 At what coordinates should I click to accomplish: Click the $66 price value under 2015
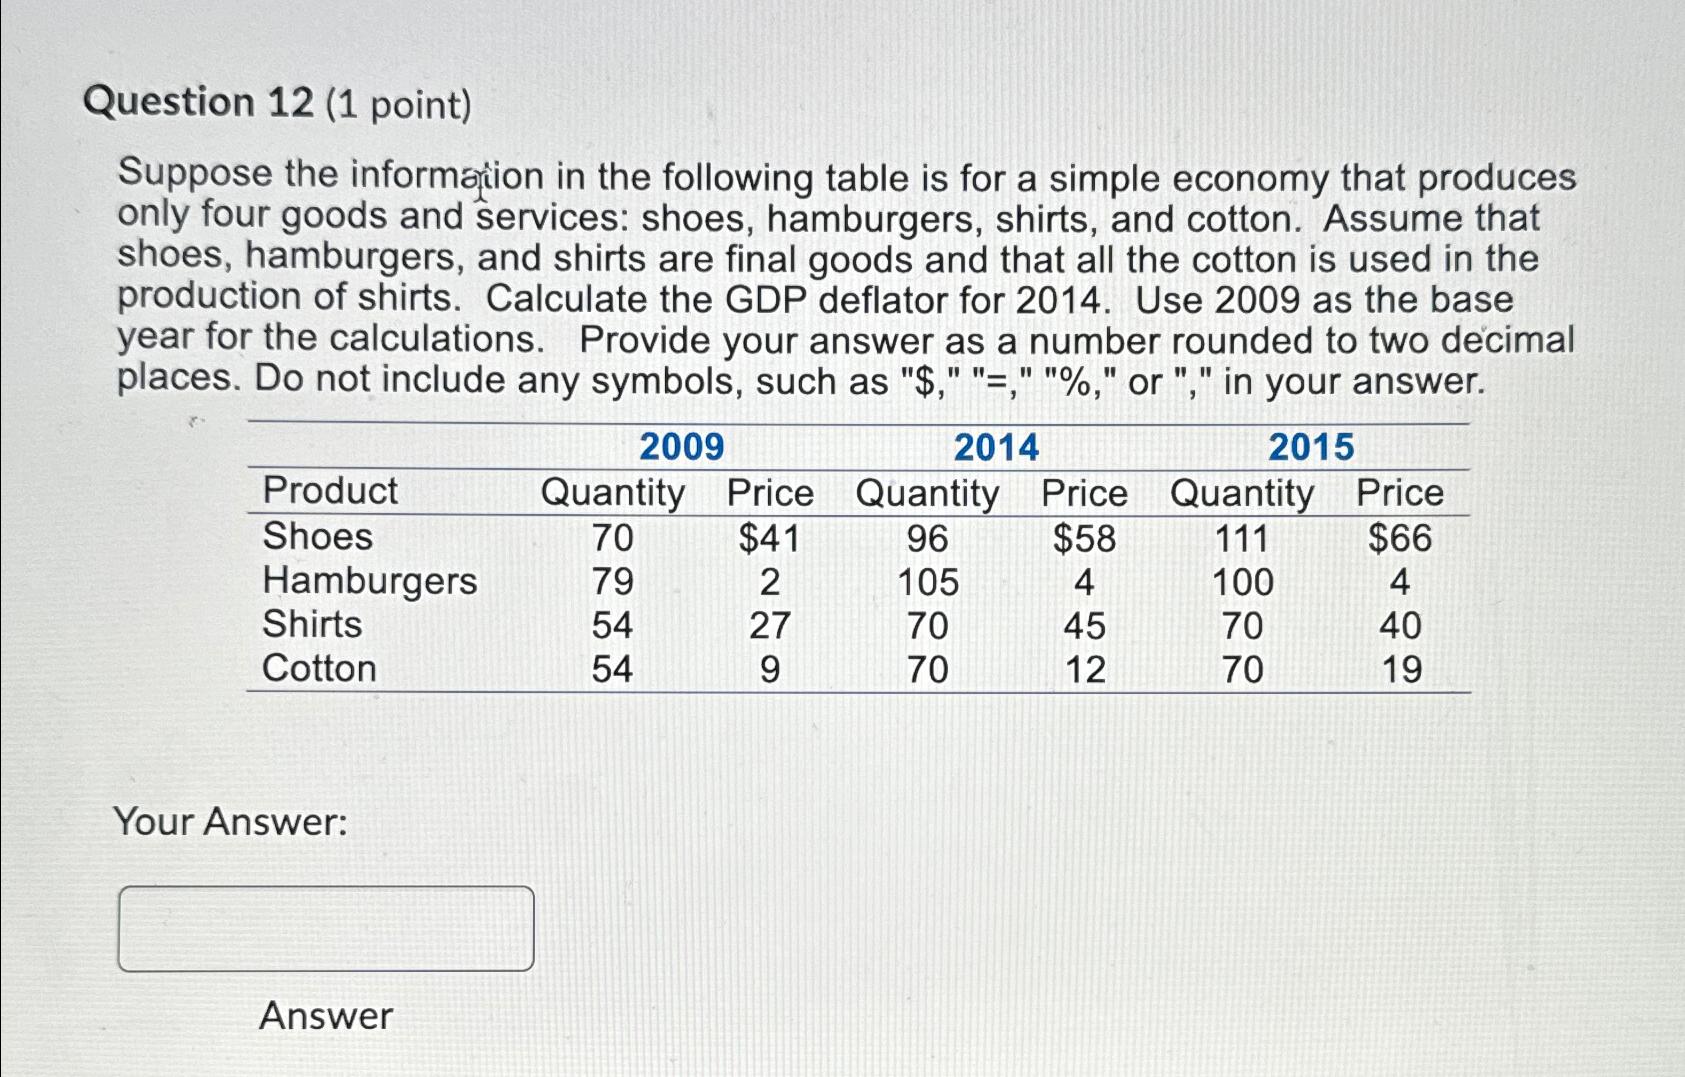pos(1403,538)
